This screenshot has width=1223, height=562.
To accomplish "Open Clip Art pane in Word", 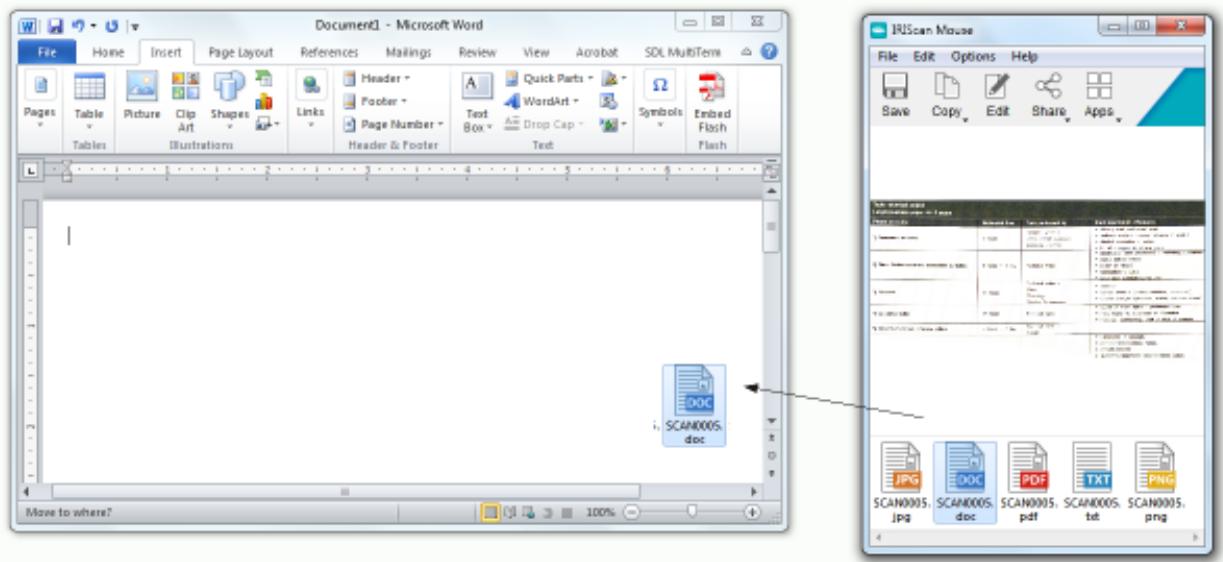I will [186, 101].
